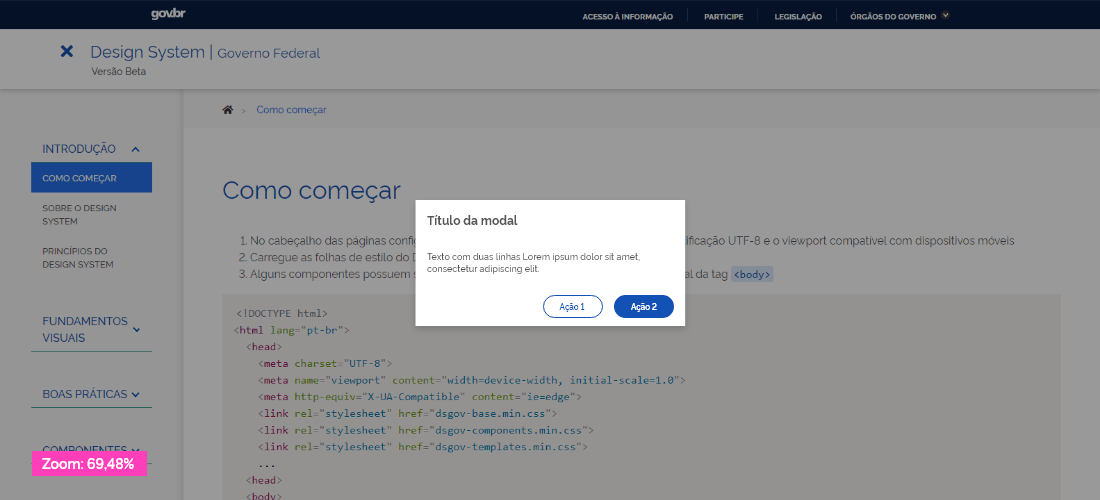
Task: Click the Como começar page heading
Action: tap(311, 190)
